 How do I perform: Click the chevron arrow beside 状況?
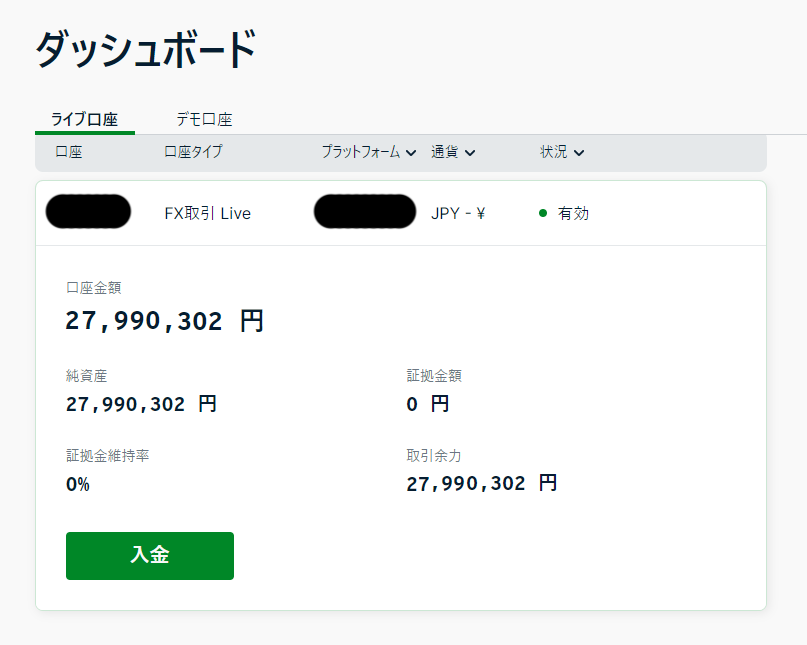click(579, 153)
